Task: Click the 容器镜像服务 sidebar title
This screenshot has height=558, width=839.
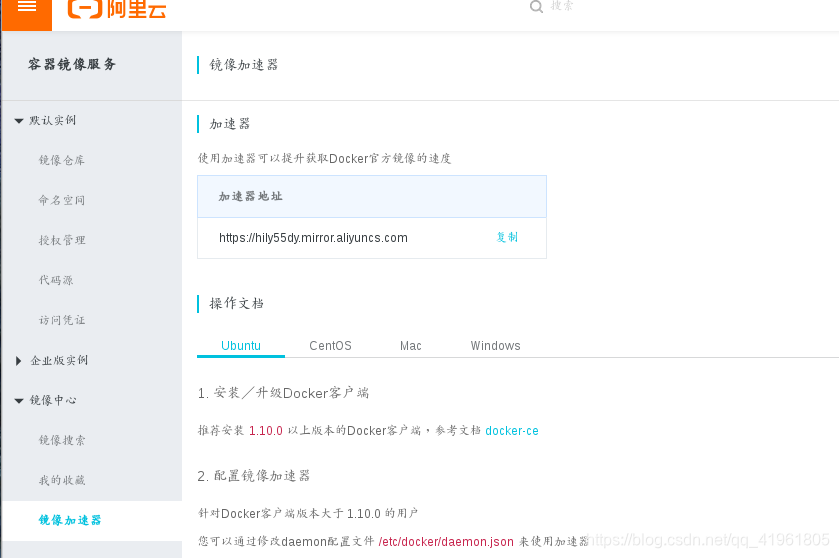Action: tap(72, 64)
